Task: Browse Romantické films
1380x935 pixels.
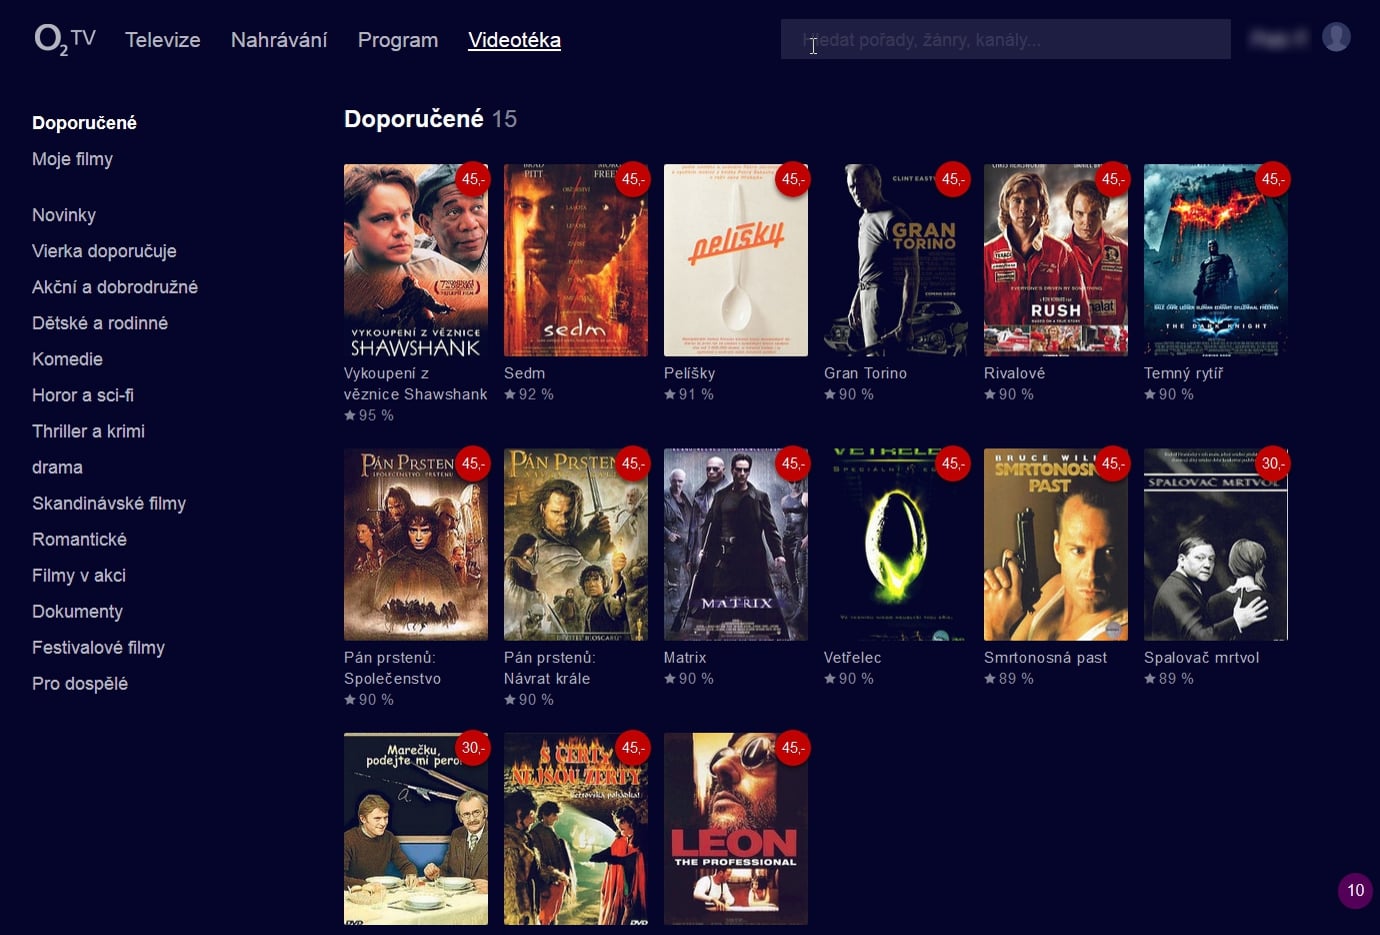Action: (x=79, y=539)
